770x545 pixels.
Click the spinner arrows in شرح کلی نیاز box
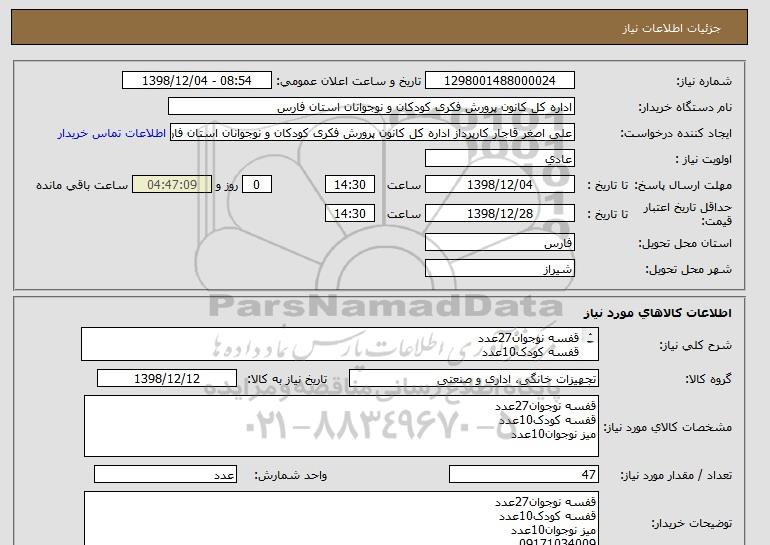(590, 338)
